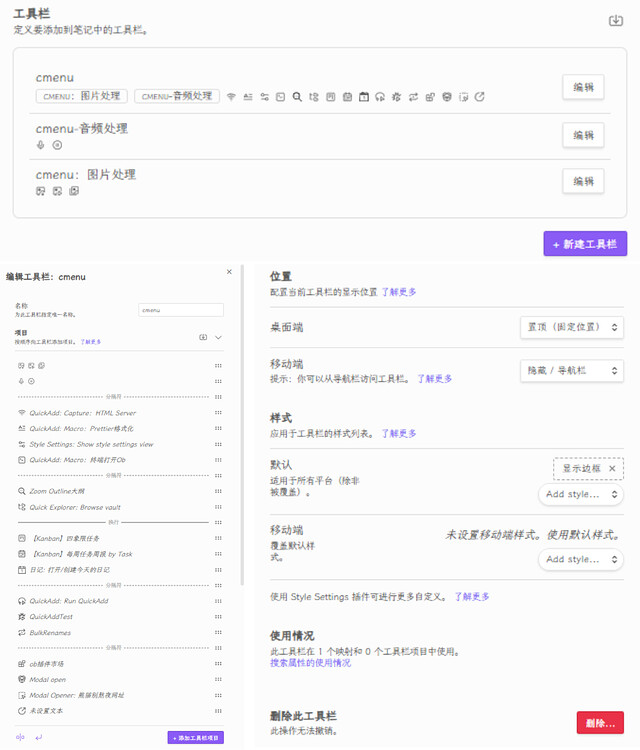640x750 pixels.
Task: Open 了解更多 link in 项目 description
Action: pos(90,342)
